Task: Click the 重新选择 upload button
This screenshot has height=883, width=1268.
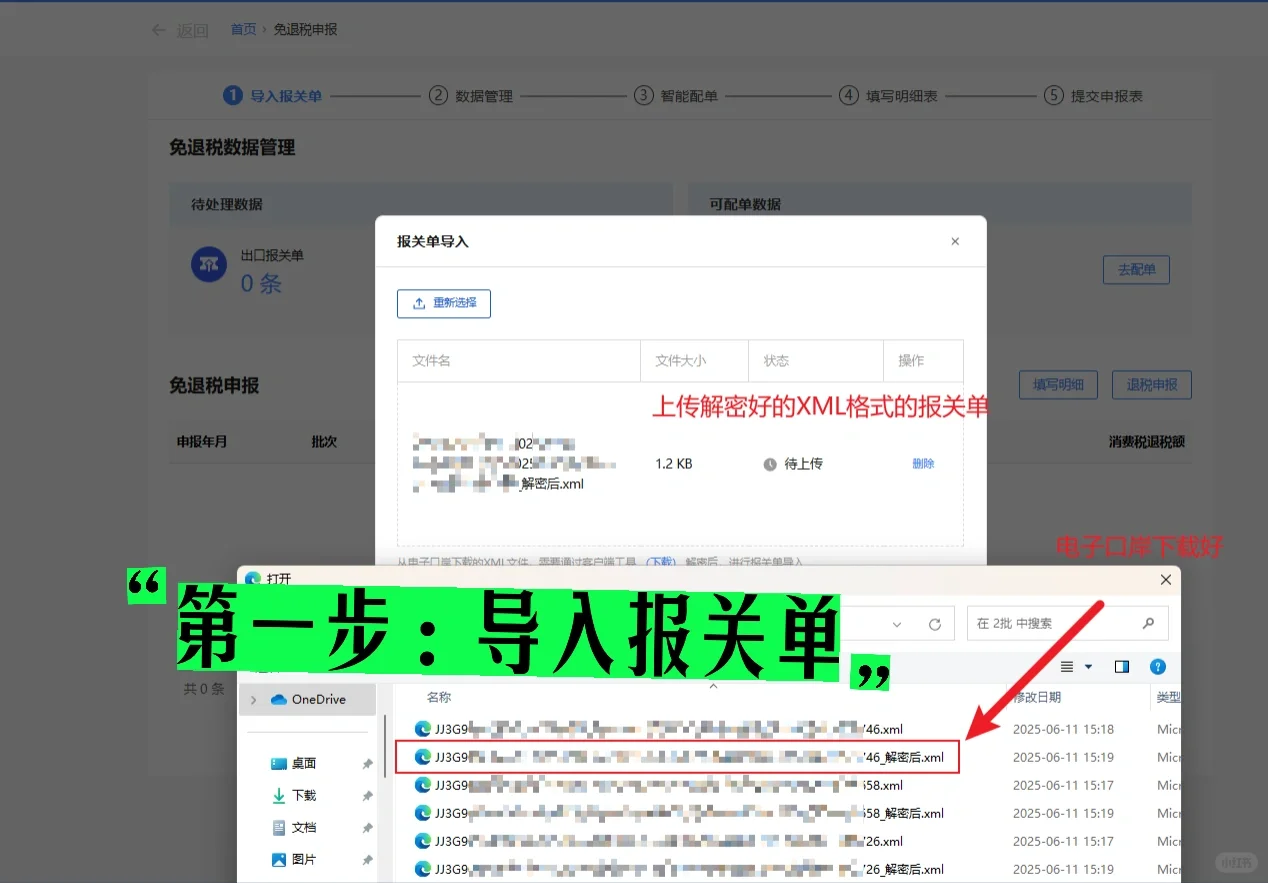Action: [x=443, y=303]
